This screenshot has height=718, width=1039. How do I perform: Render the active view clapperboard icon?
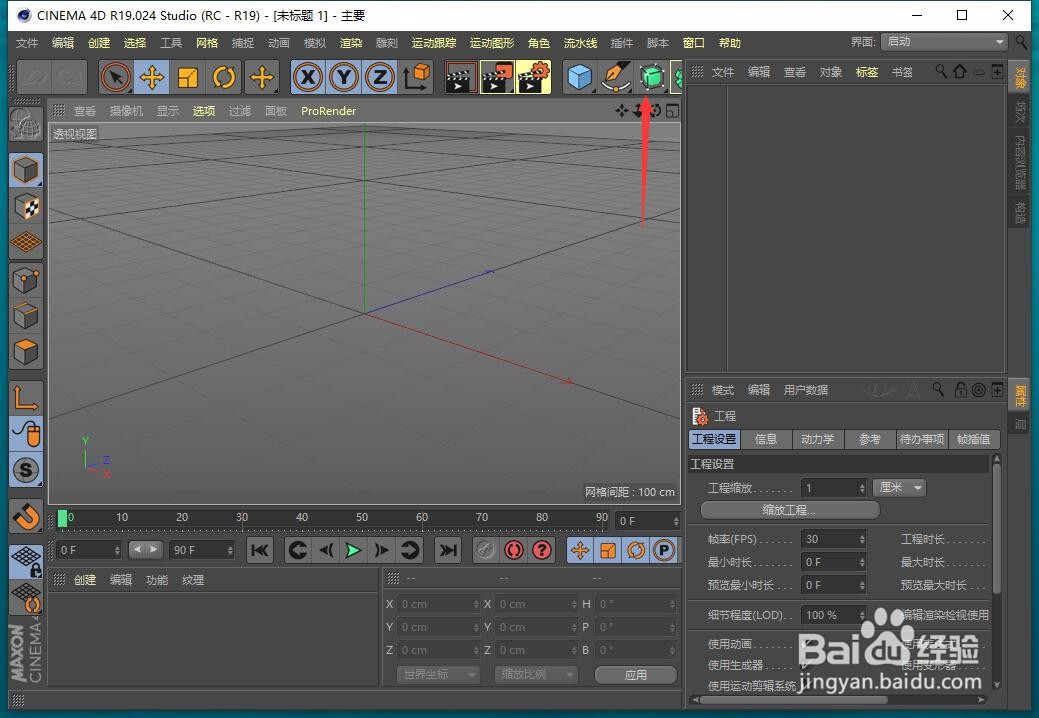coord(461,77)
